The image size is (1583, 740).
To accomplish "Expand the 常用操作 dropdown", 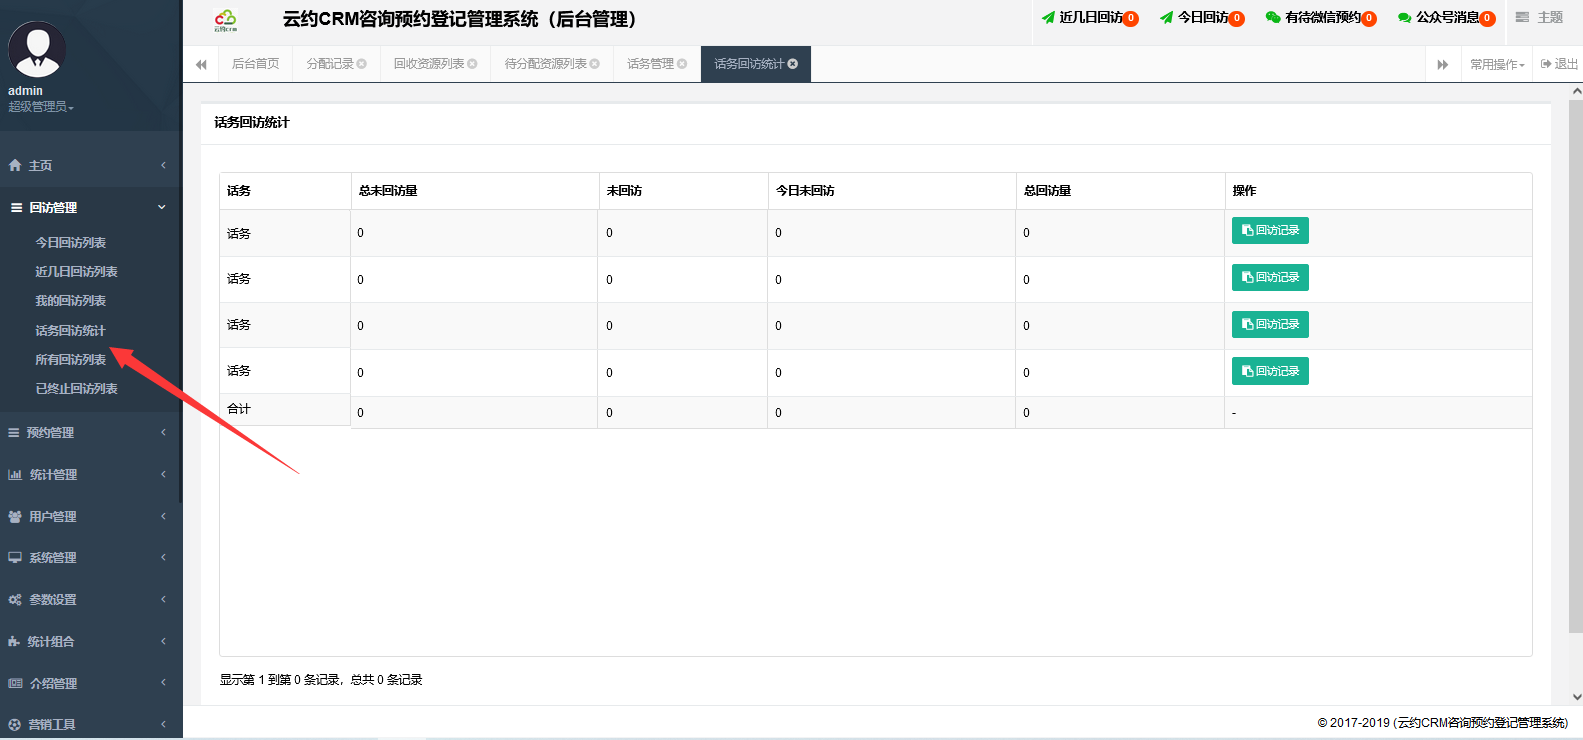I will pyautogui.click(x=1497, y=64).
